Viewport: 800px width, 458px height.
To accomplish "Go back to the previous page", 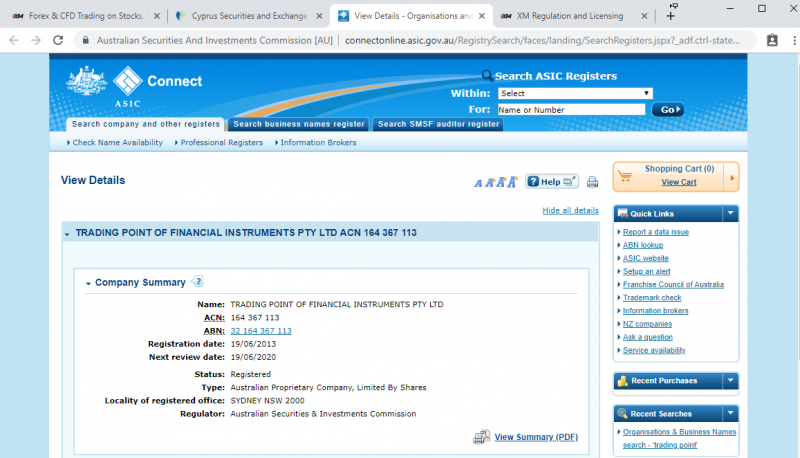I will coord(14,40).
